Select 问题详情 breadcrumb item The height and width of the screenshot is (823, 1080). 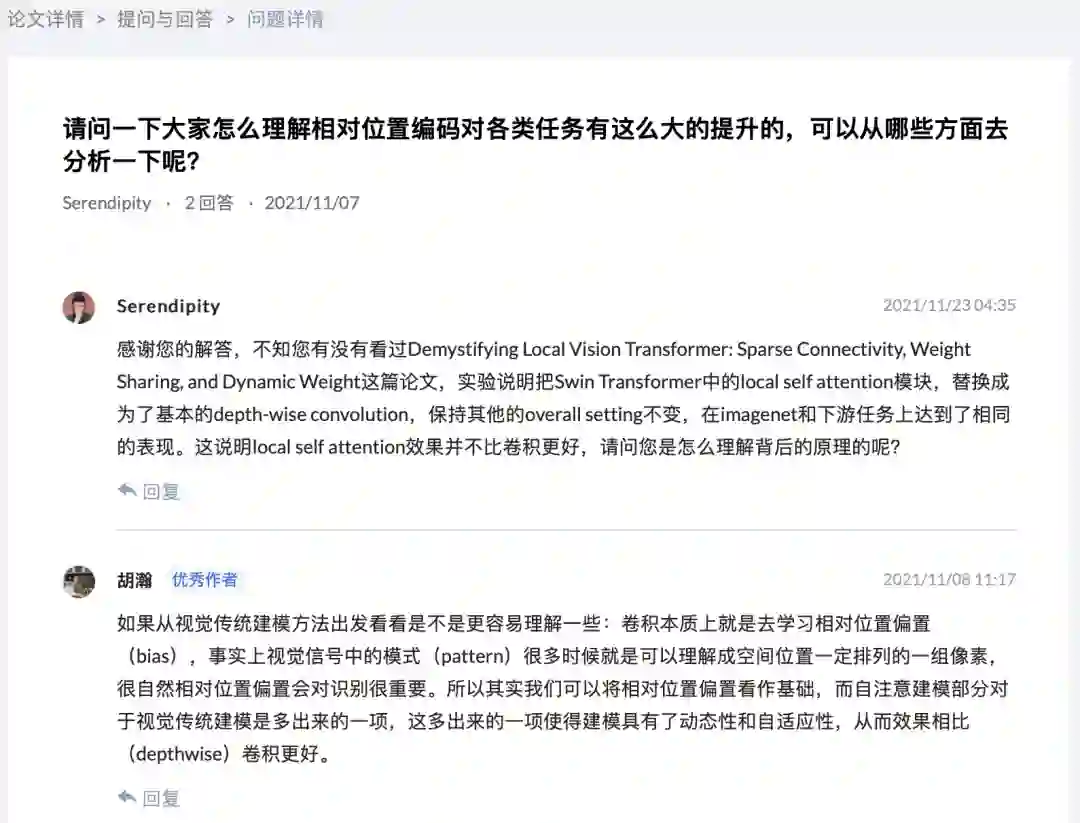(285, 19)
